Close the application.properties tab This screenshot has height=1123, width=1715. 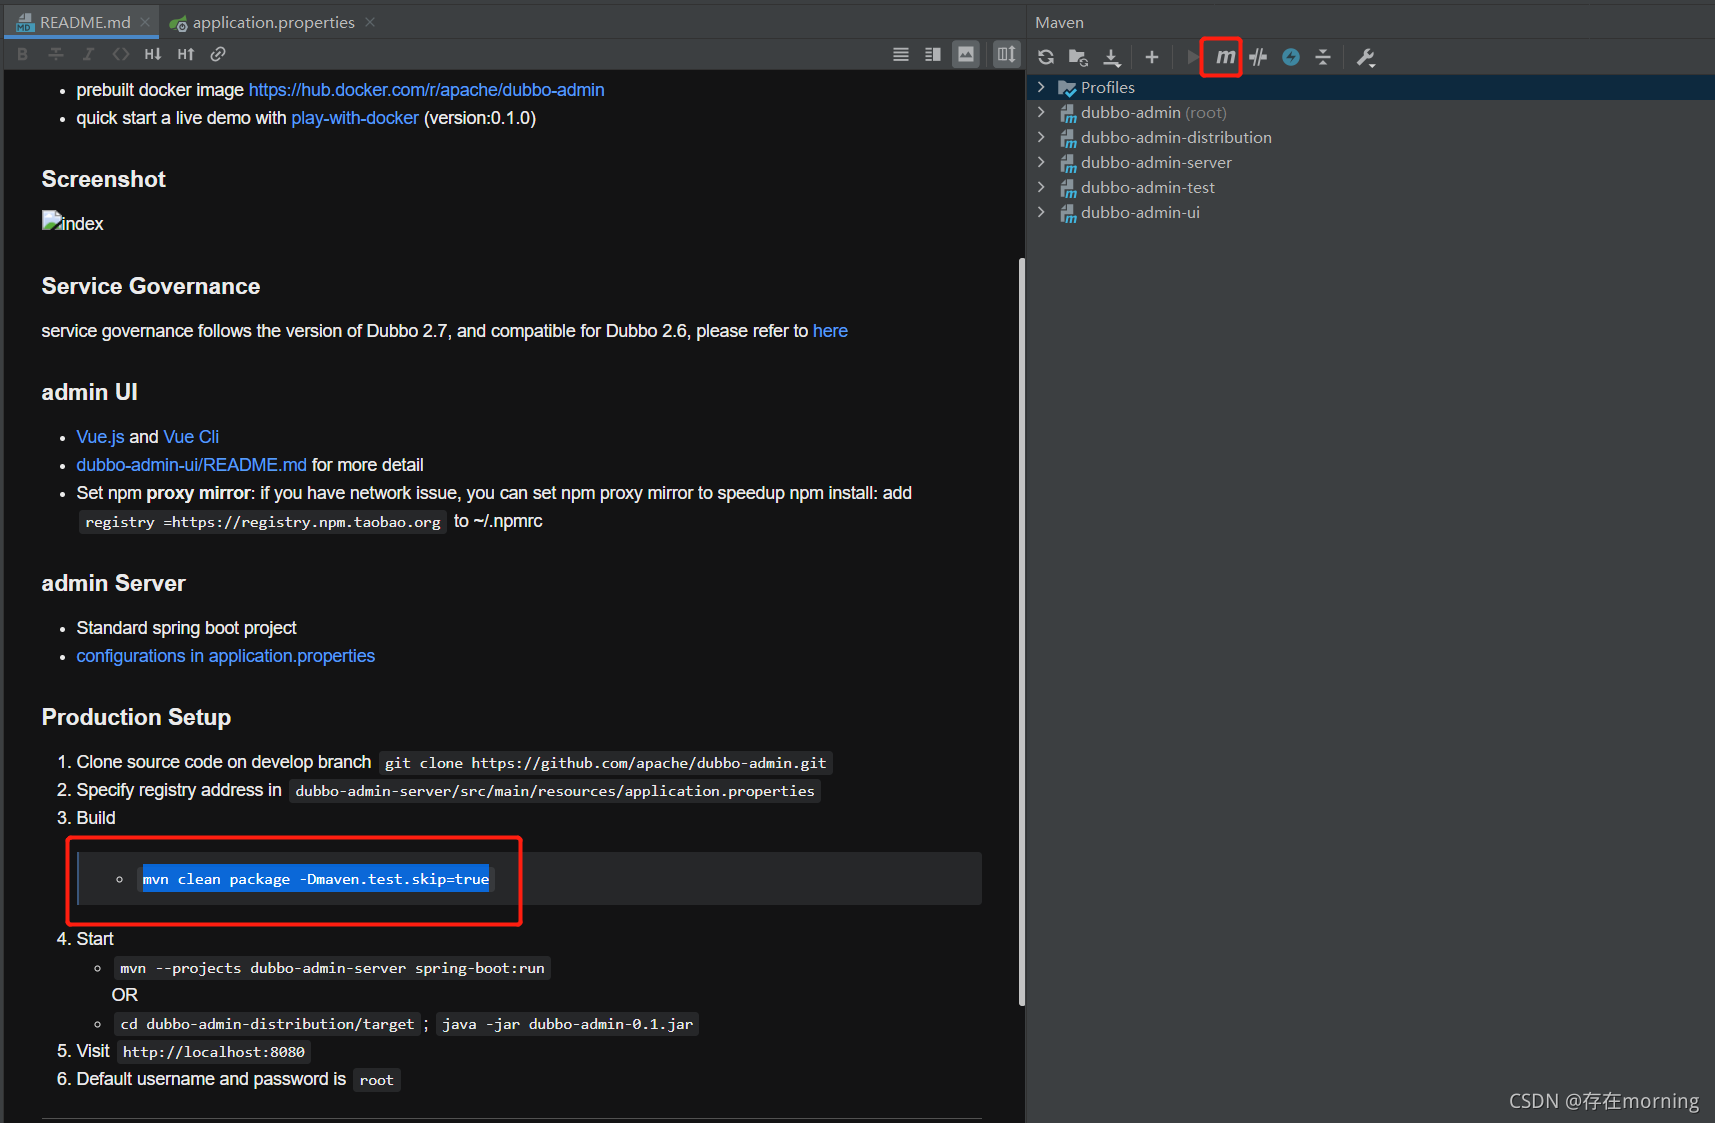click(x=370, y=22)
